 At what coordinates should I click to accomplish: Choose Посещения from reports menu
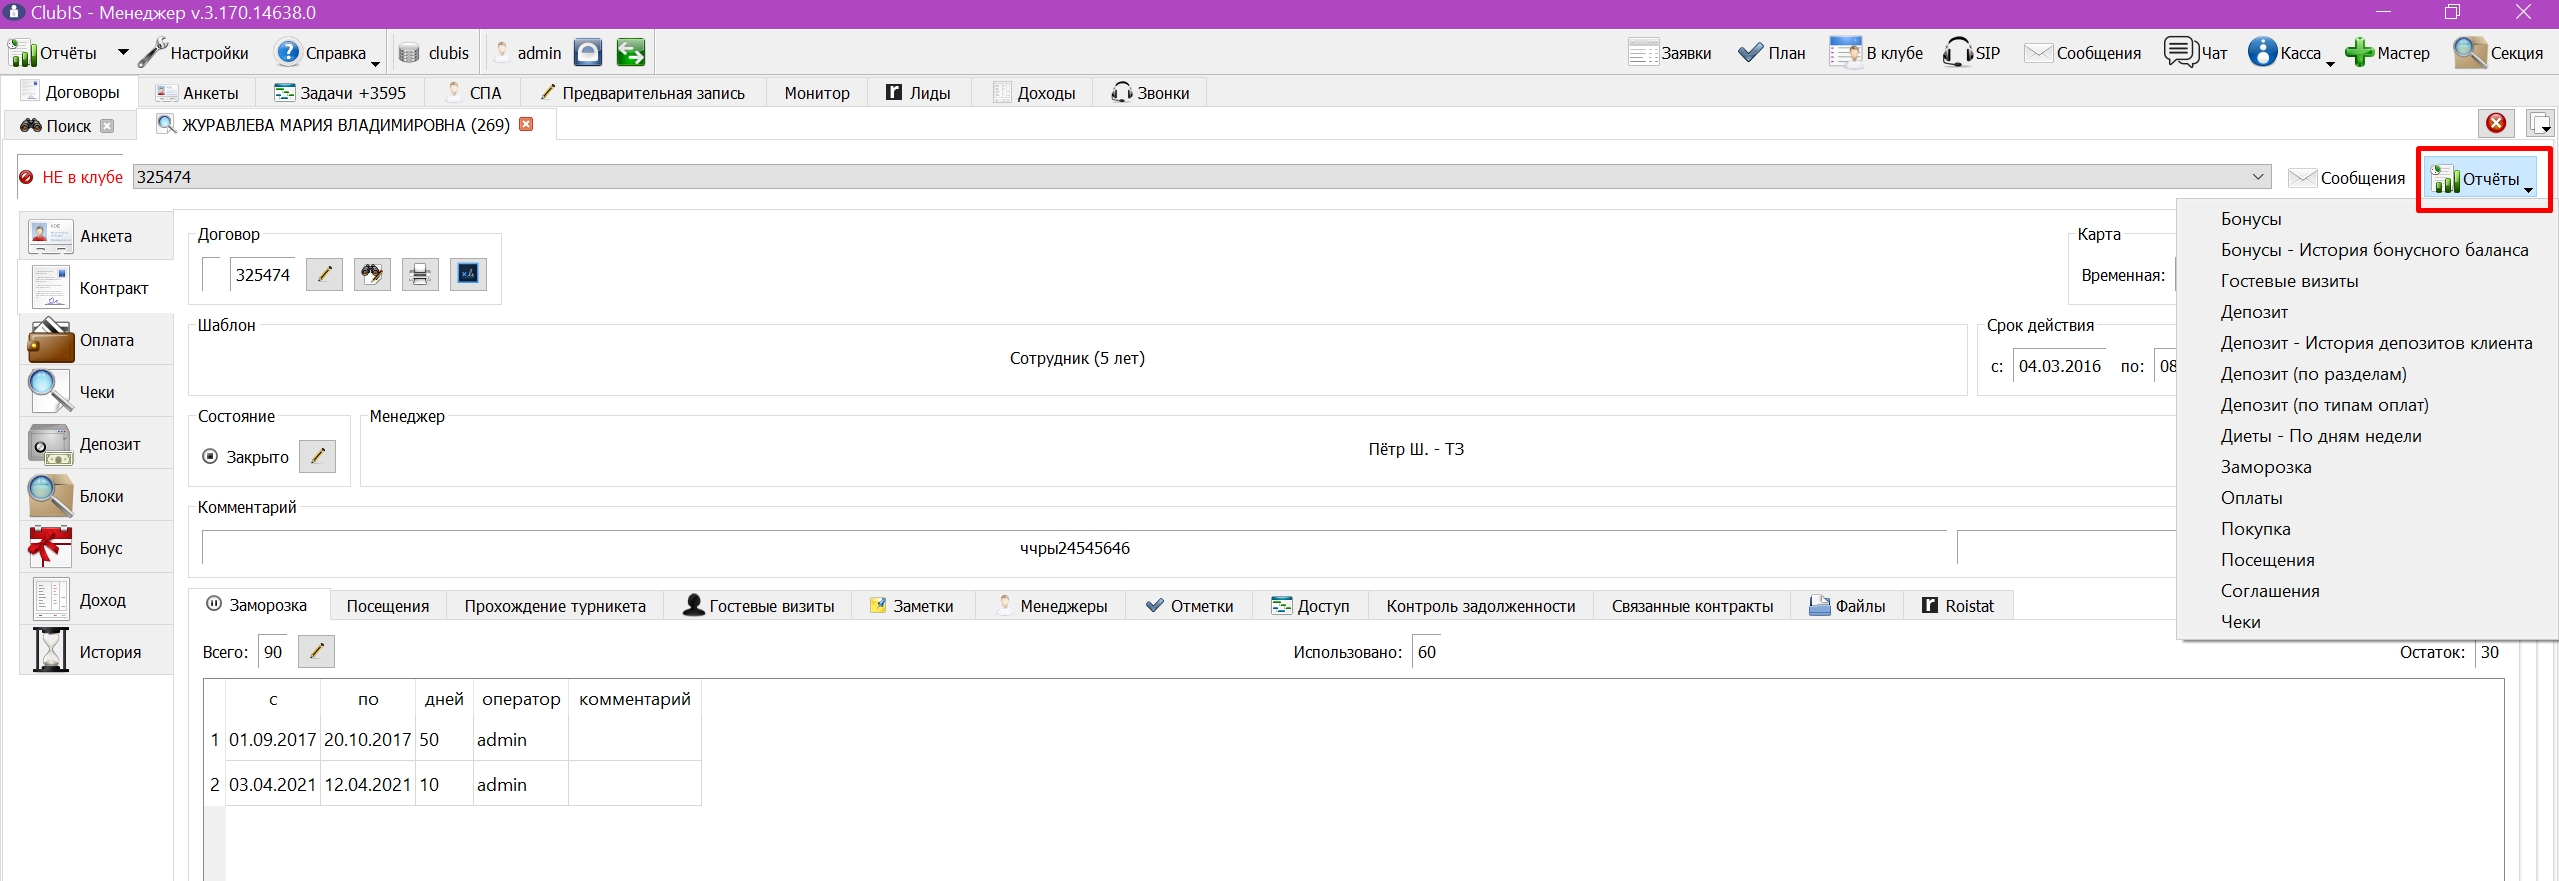click(2267, 560)
